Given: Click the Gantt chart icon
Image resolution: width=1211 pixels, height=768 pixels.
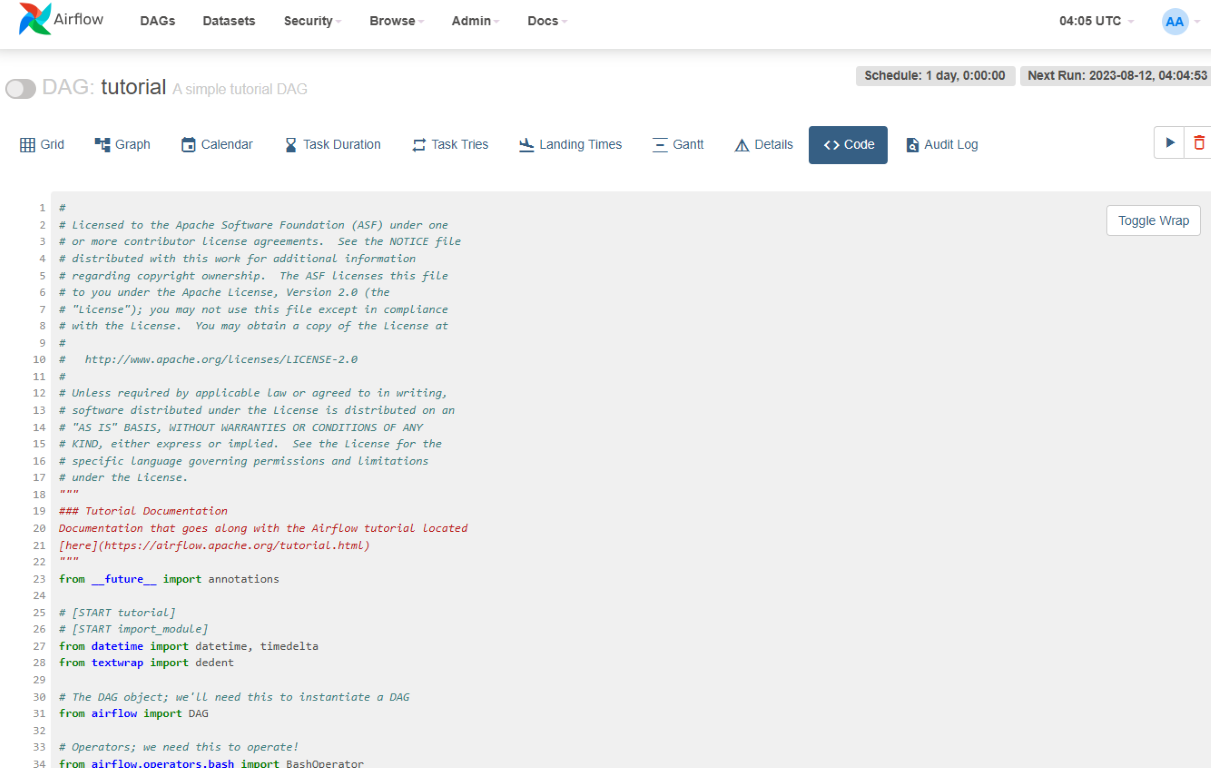Looking at the screenshot, I should click(660, 145).
